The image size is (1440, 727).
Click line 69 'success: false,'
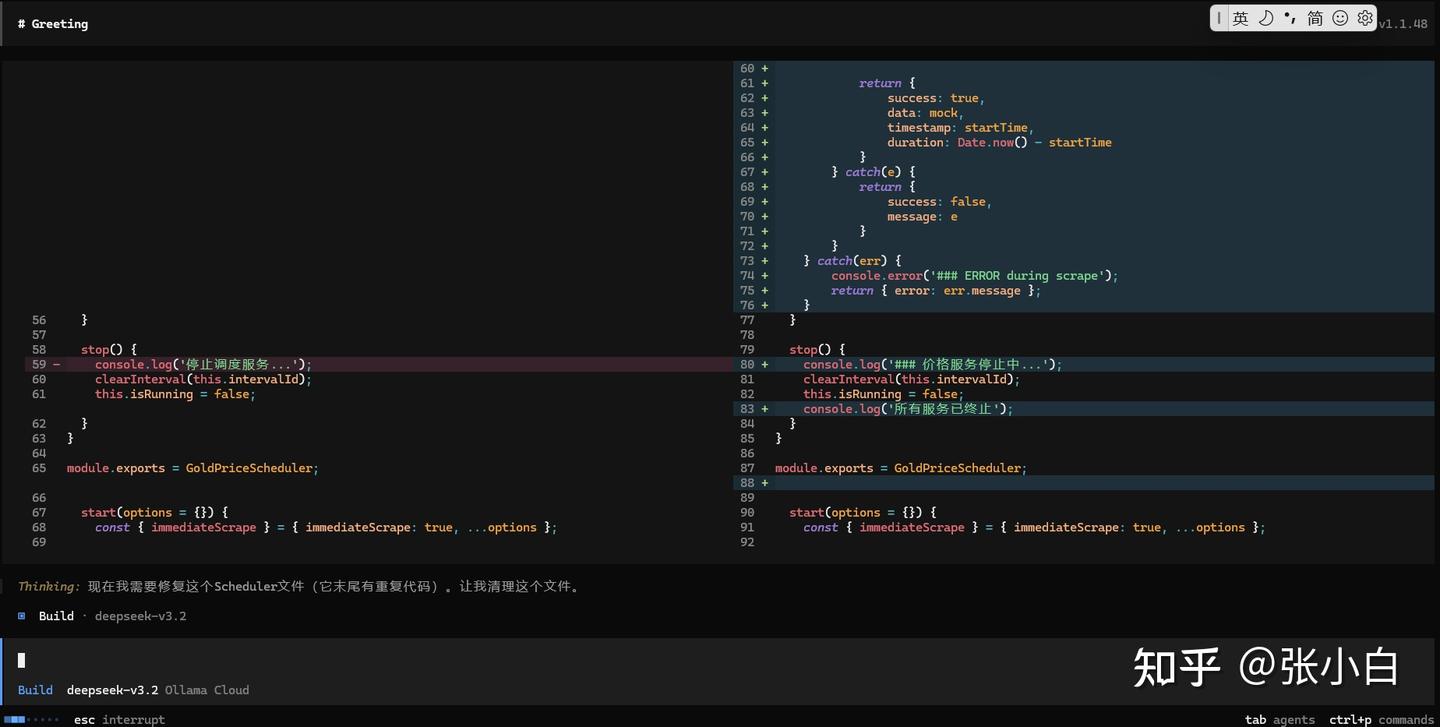(x=940, y=202)
